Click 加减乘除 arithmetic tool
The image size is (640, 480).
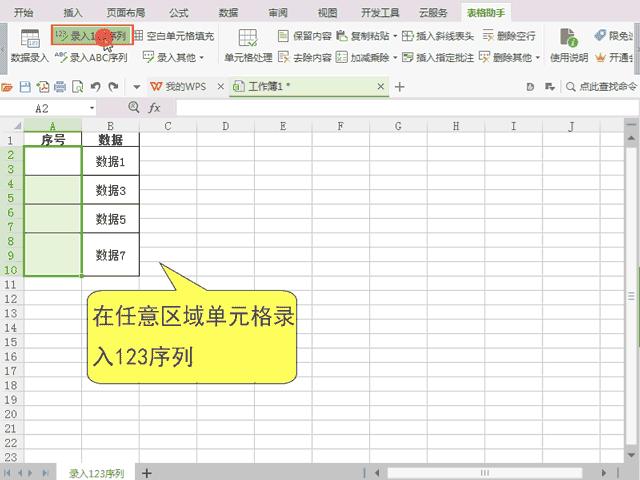pyautogui.click(x=363, y=58)
